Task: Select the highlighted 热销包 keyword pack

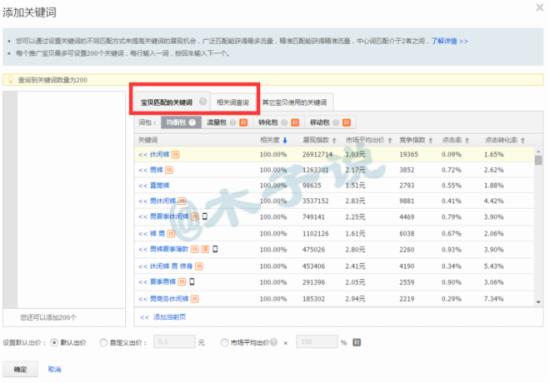Action: [181, 122]
